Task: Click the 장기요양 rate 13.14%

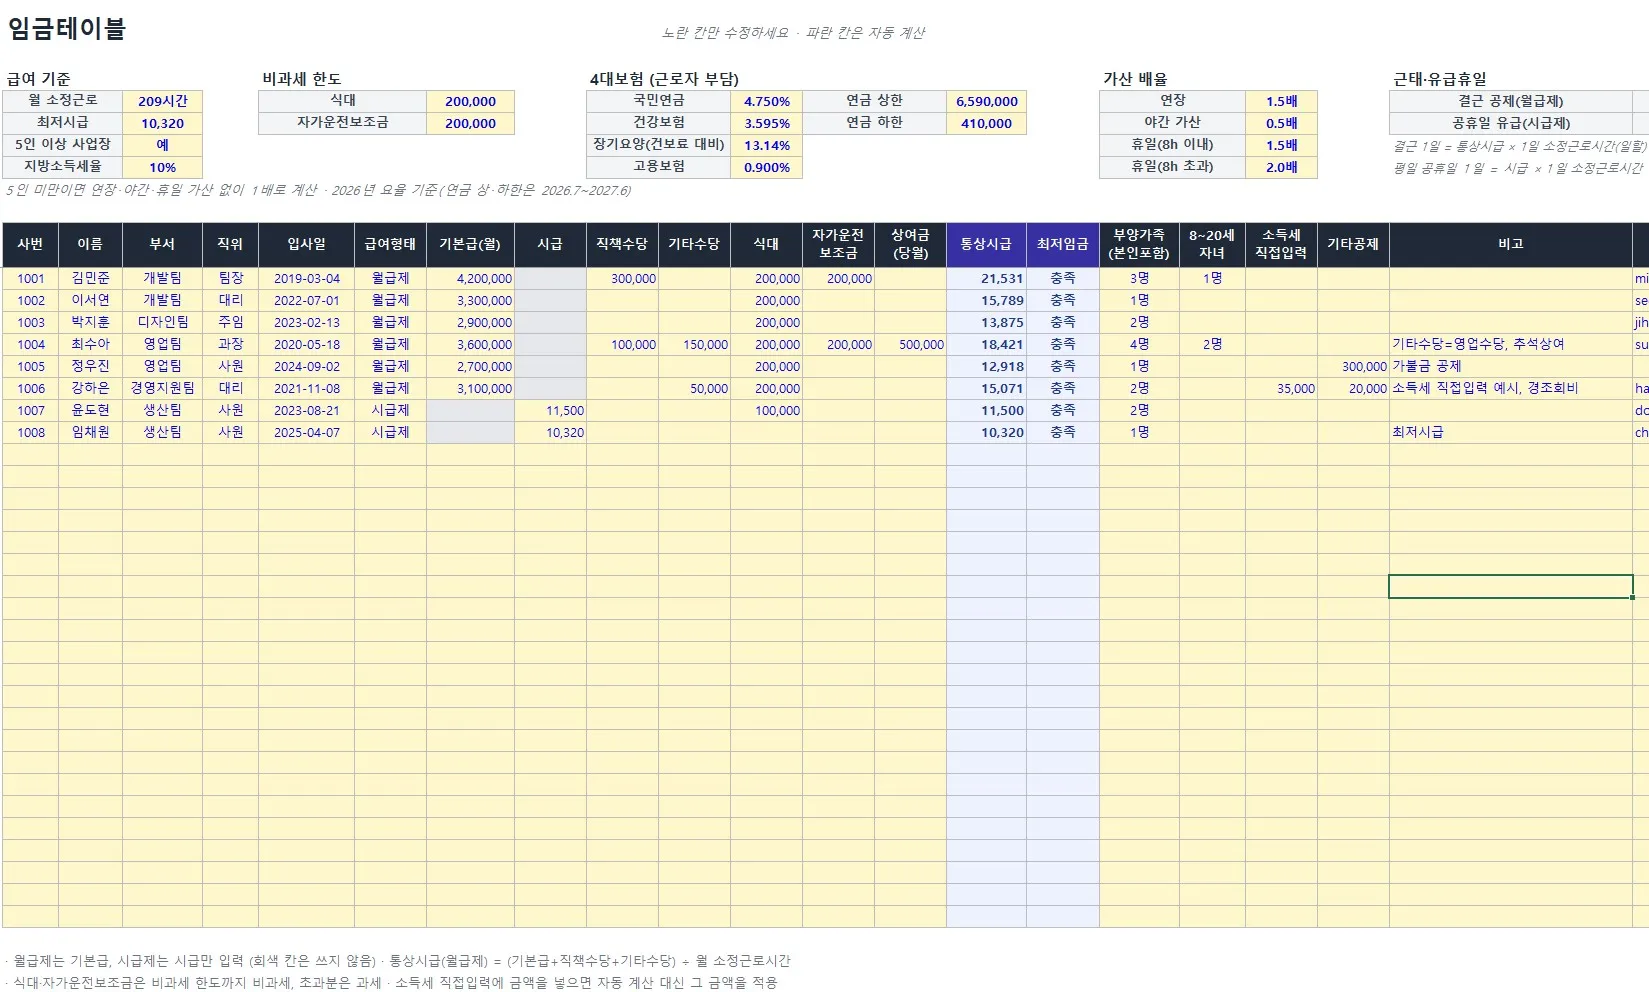Action: click(766, 145)
